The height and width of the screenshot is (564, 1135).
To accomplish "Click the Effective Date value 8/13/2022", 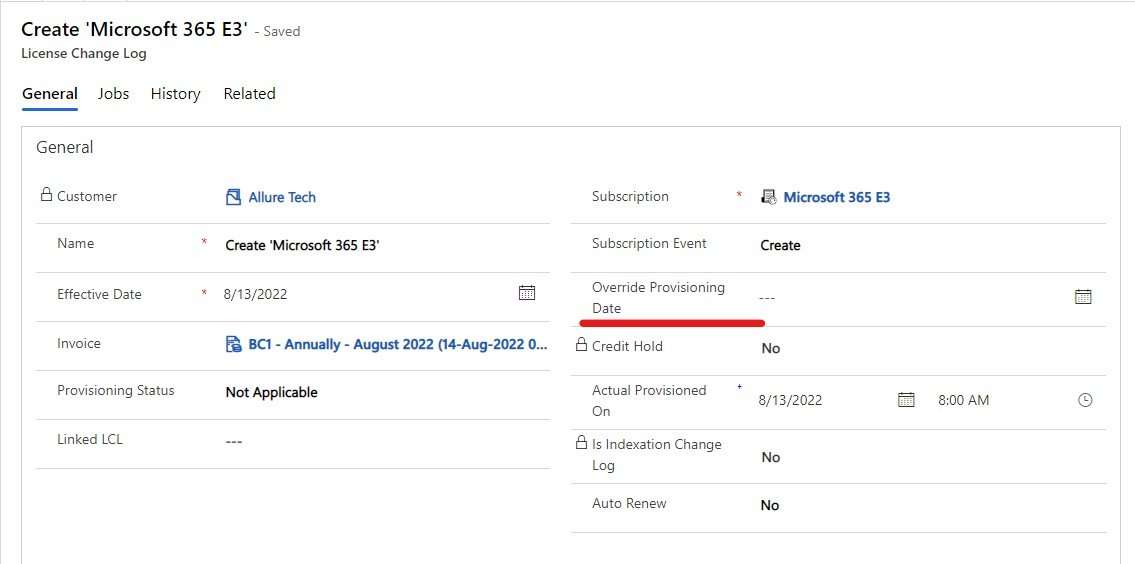I will [256, 295].
